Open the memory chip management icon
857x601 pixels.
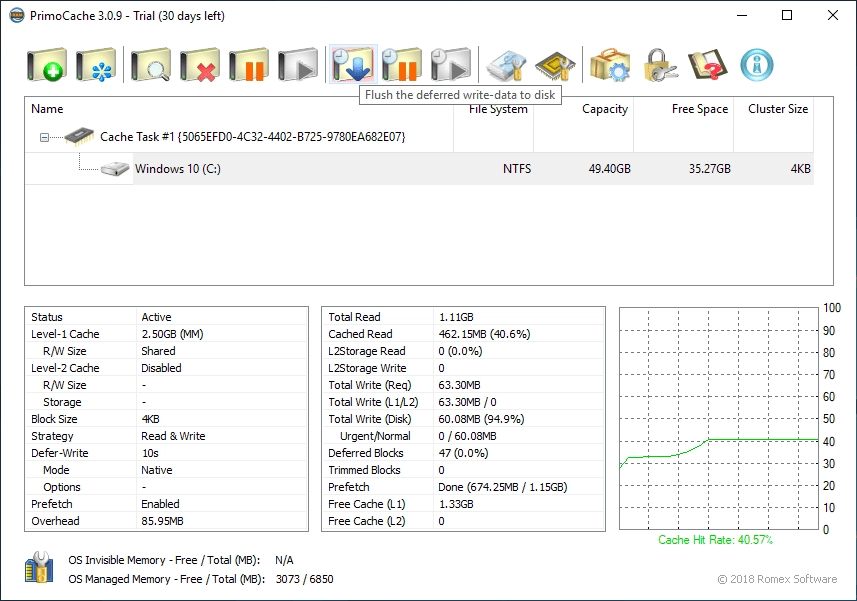pos(555,64)
